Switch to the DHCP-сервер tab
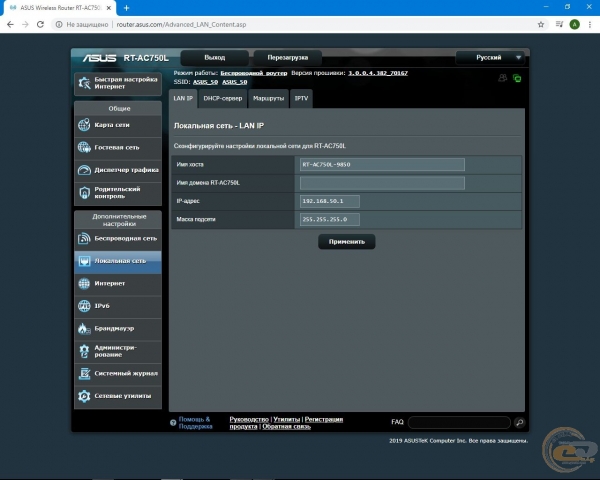 pyautogui.click(x=222, y=98)
